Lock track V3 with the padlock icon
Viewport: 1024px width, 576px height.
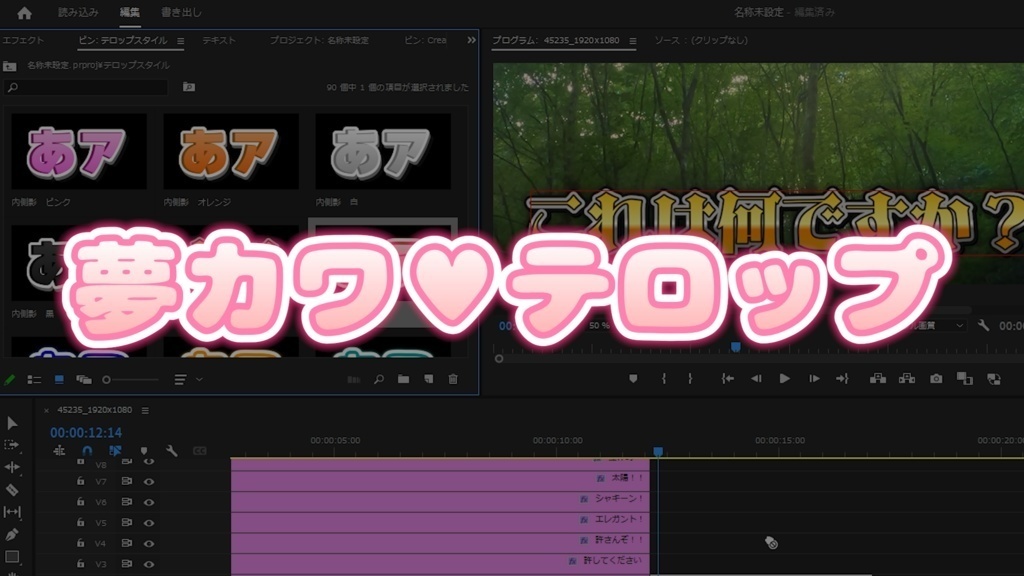(79, 562)
